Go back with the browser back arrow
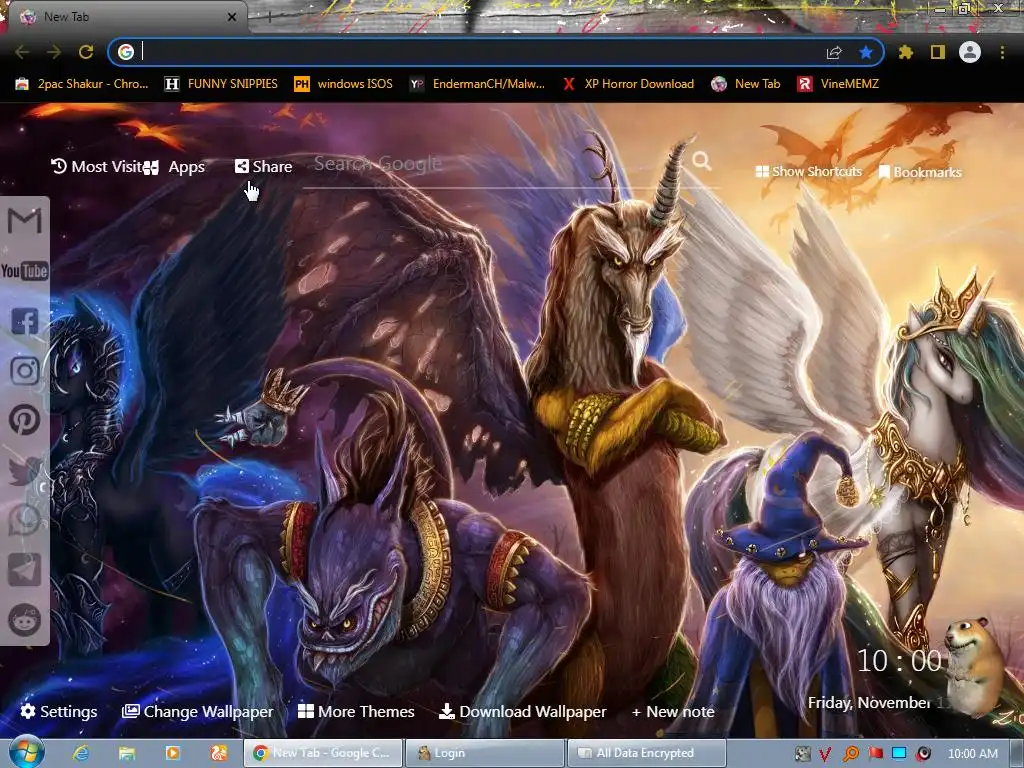 coord(22,52)
